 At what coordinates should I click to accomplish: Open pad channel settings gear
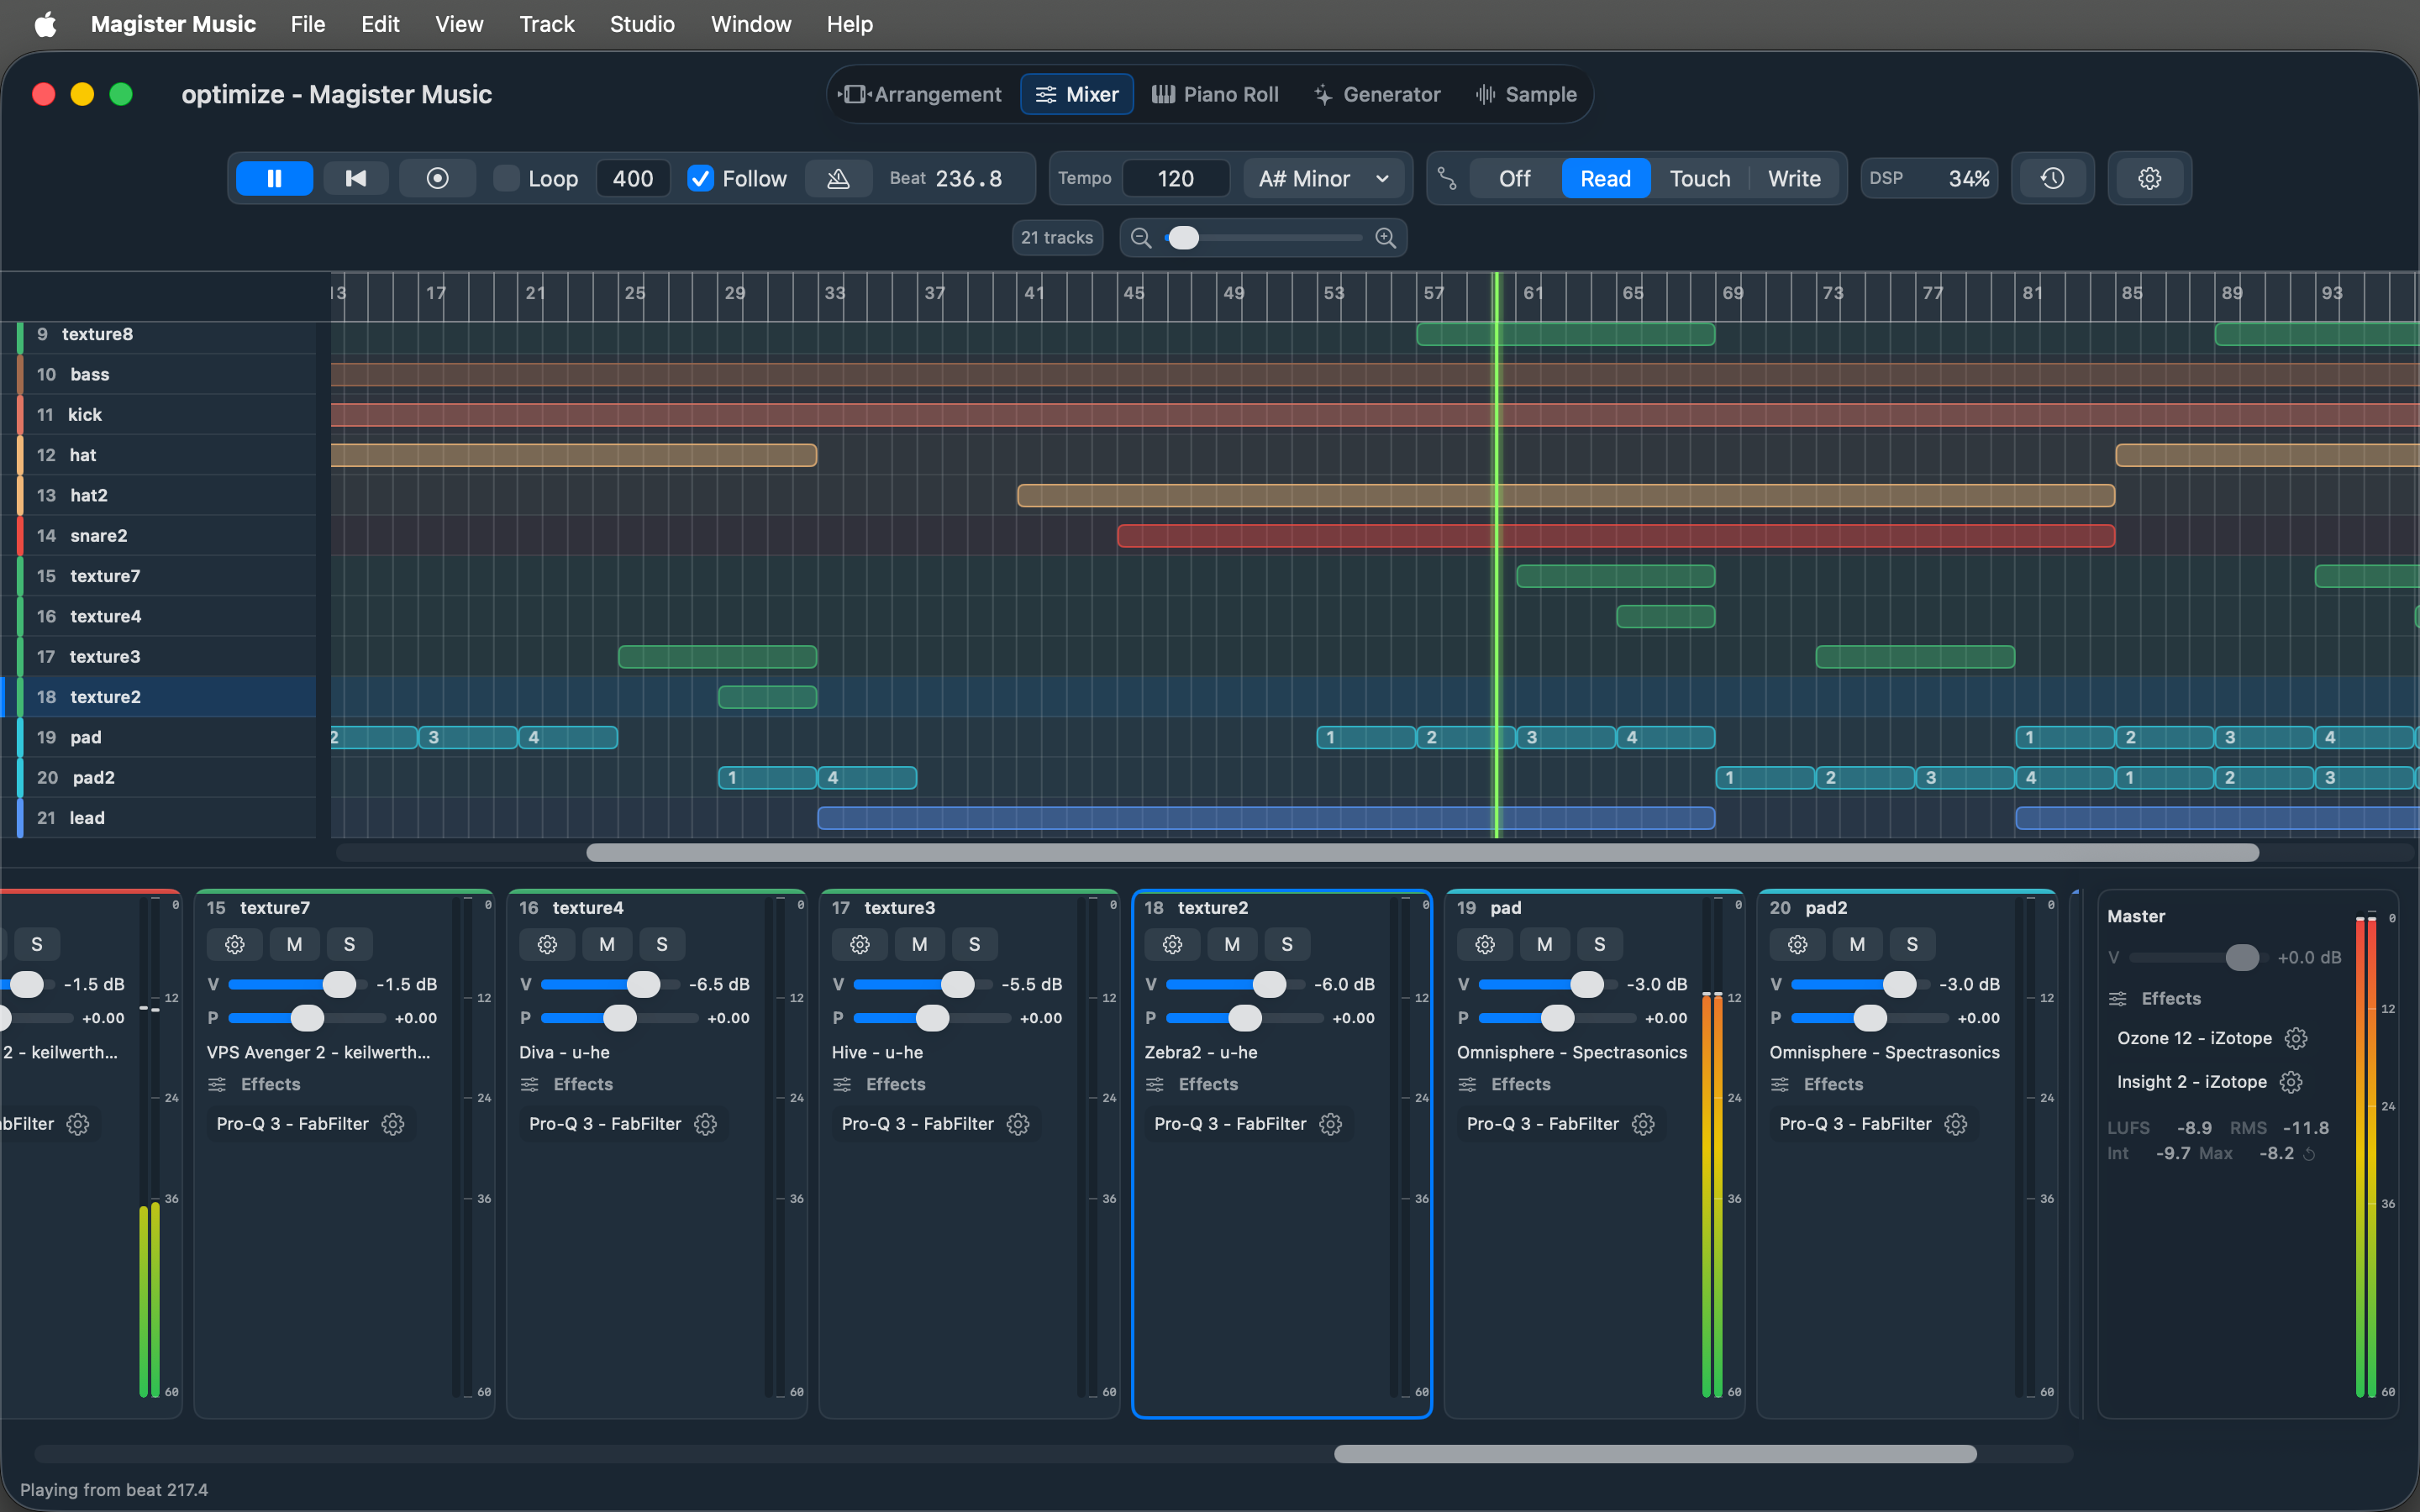coord(1485,944)
